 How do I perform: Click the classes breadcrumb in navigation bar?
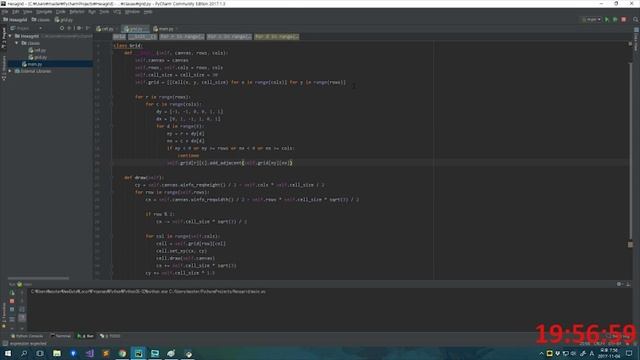click(41, 20)
